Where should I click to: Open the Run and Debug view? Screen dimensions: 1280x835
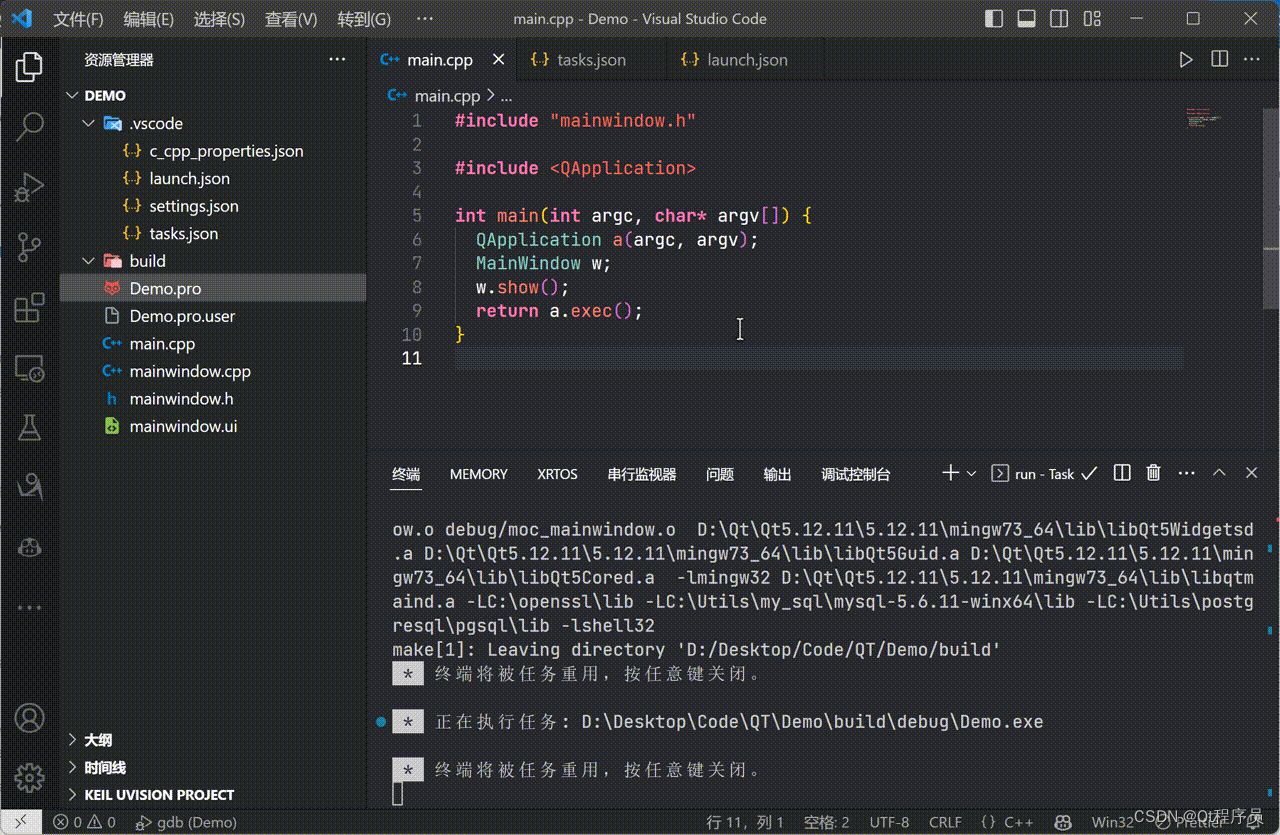pos(29,187)
